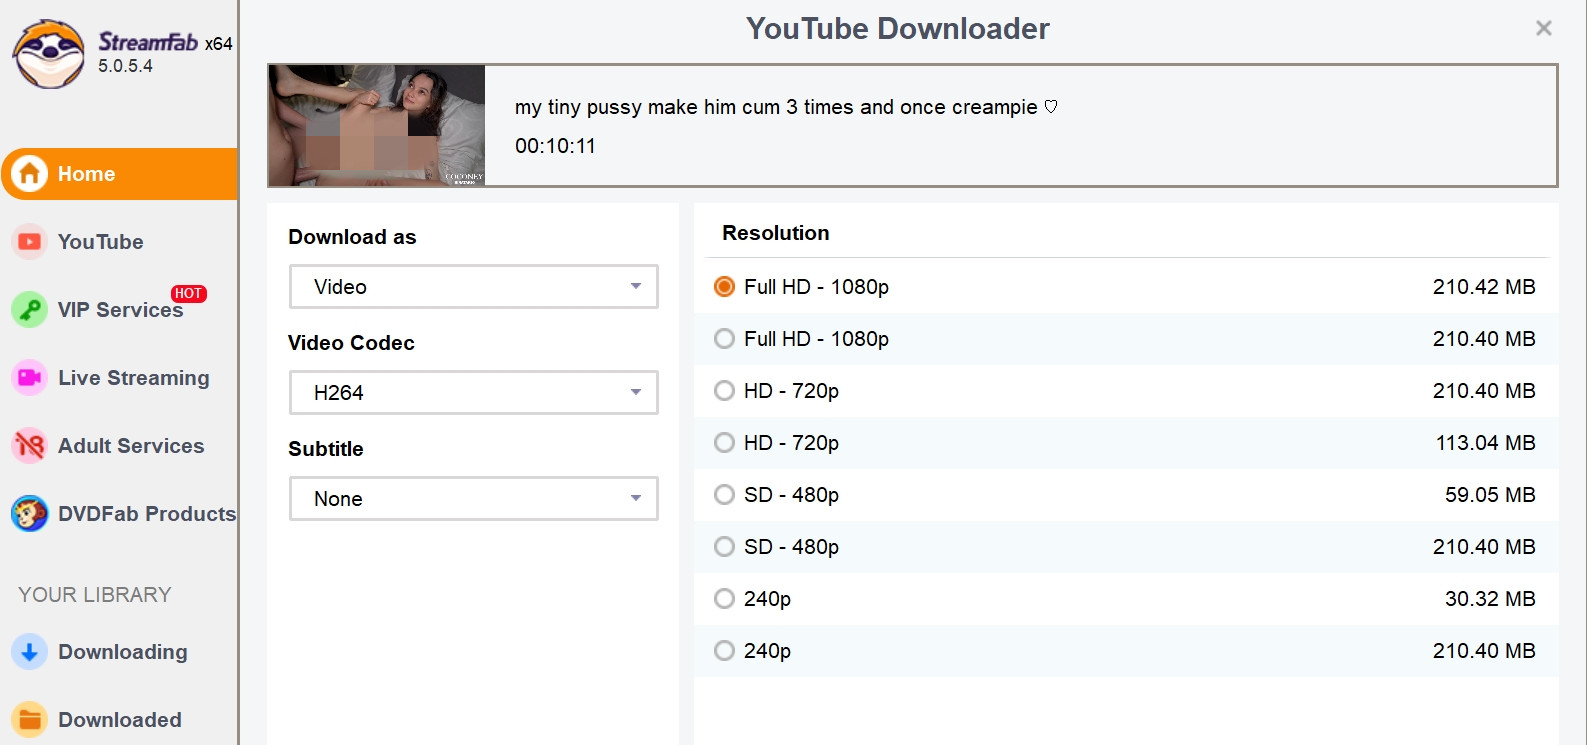Screen dimensions: 1587x745
Task: Pick the second Full HD 1080p option
Action: [x=1126, y=339]
